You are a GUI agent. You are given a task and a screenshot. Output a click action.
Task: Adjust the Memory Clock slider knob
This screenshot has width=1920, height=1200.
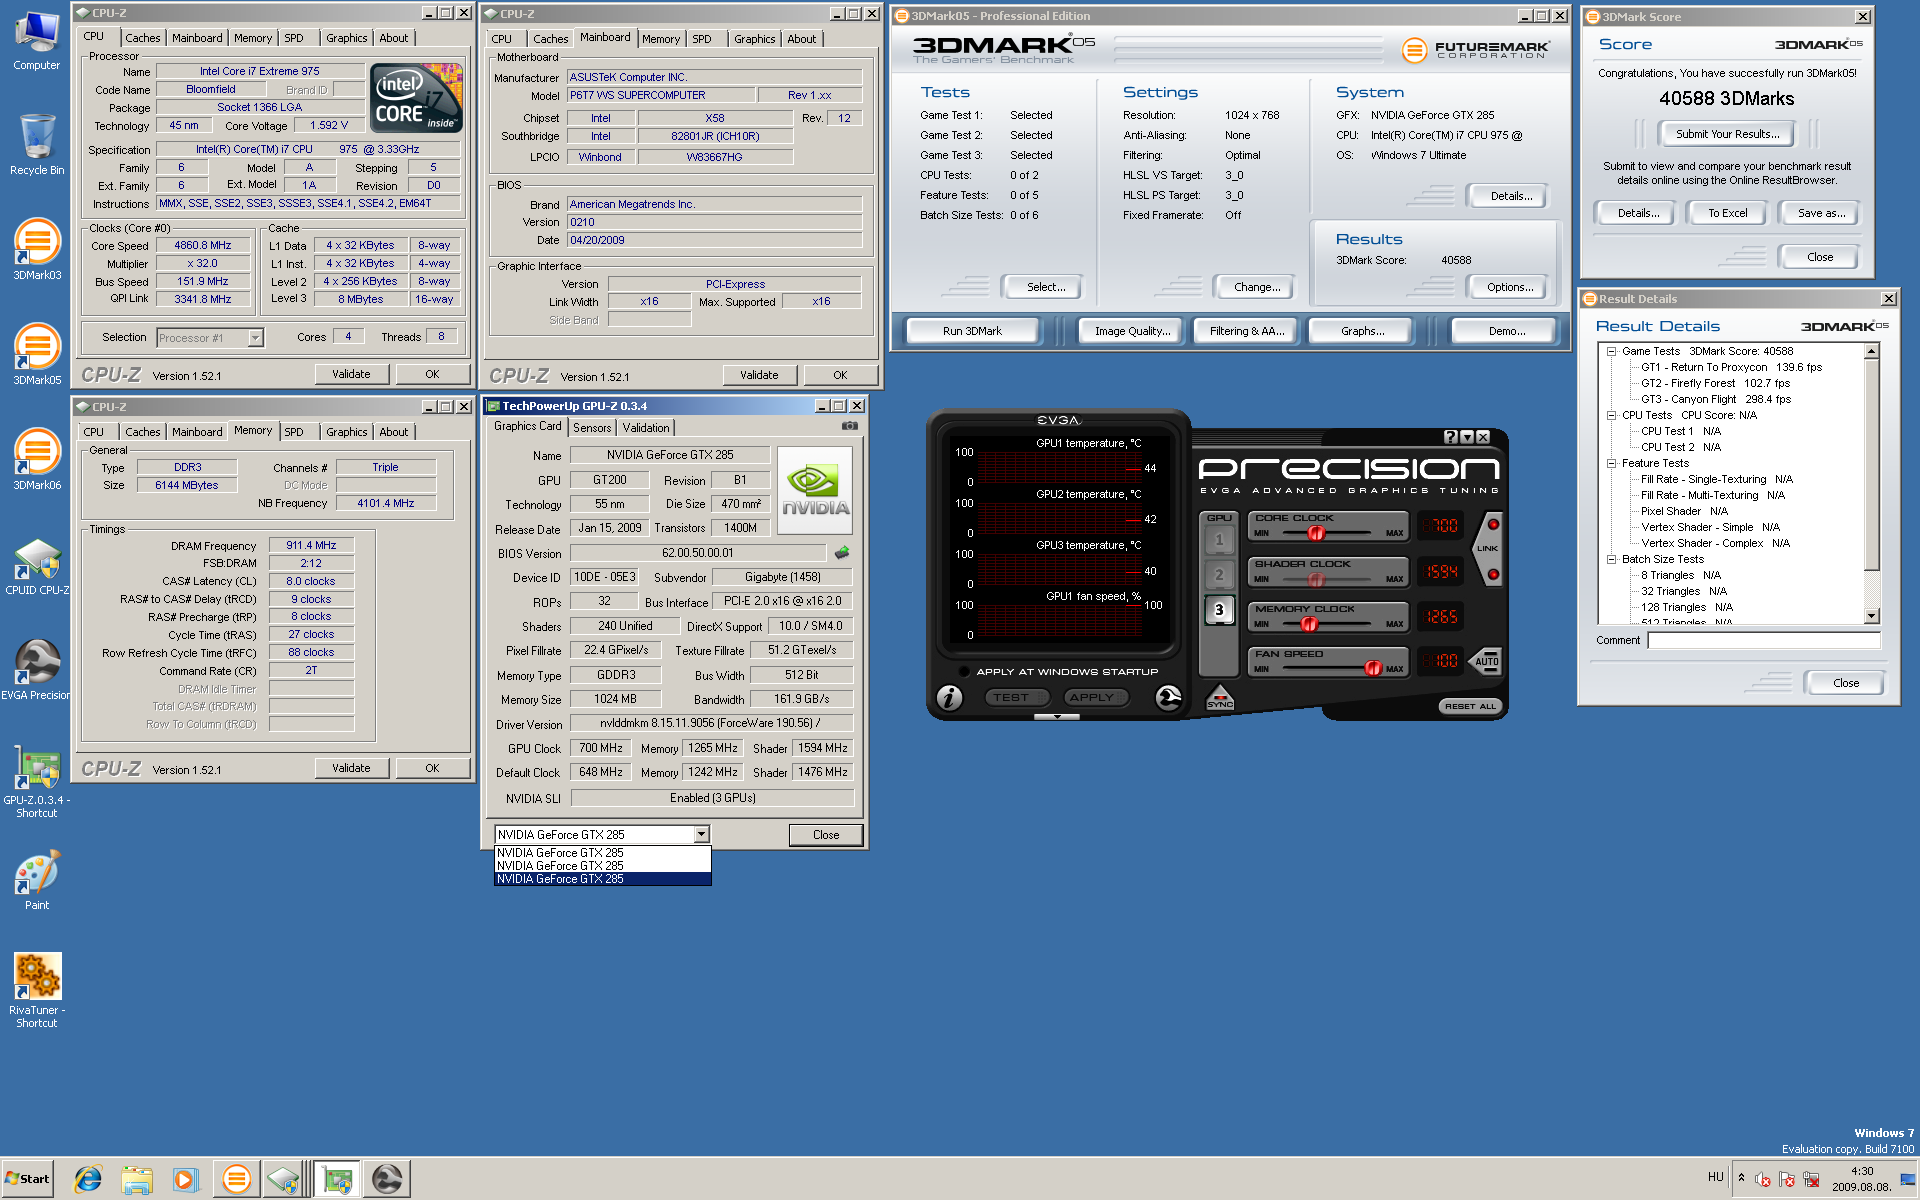1309,624
